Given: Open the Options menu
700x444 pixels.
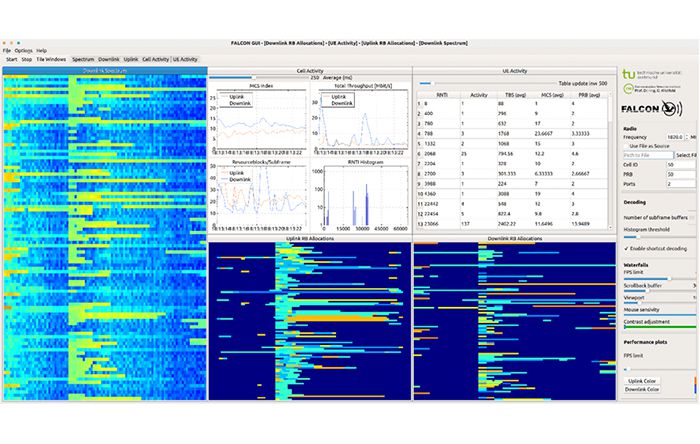Looking at the screenshot, I should pos(23,50).
